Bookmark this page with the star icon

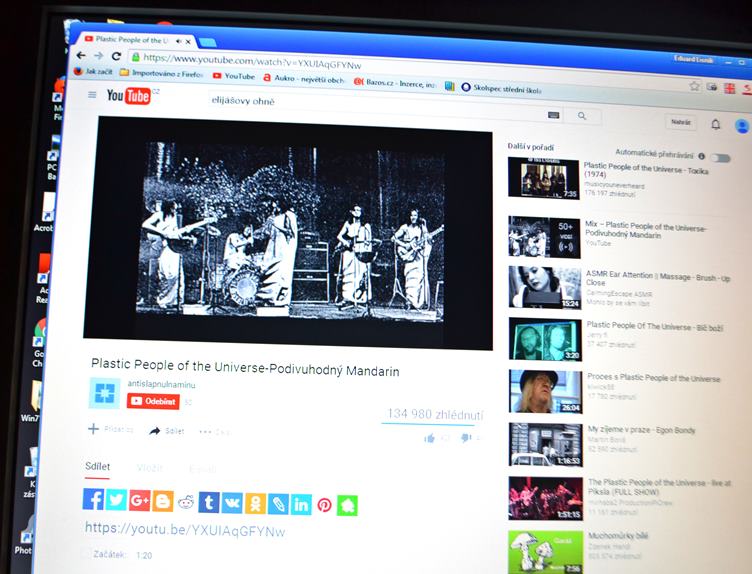point(694,86)
